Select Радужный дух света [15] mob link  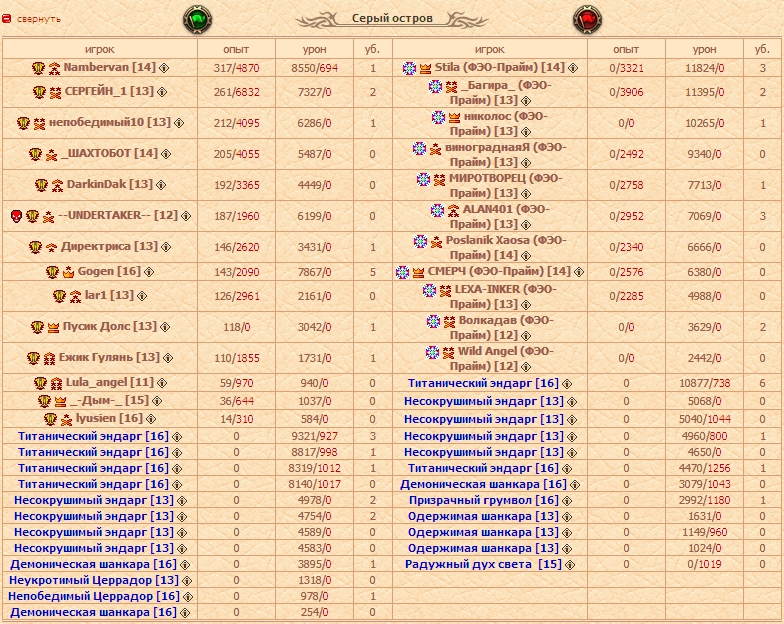483,564
